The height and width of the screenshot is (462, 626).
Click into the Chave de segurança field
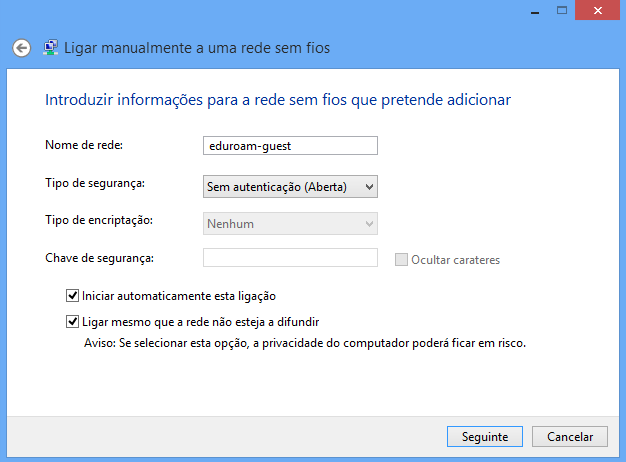(290, 258)
